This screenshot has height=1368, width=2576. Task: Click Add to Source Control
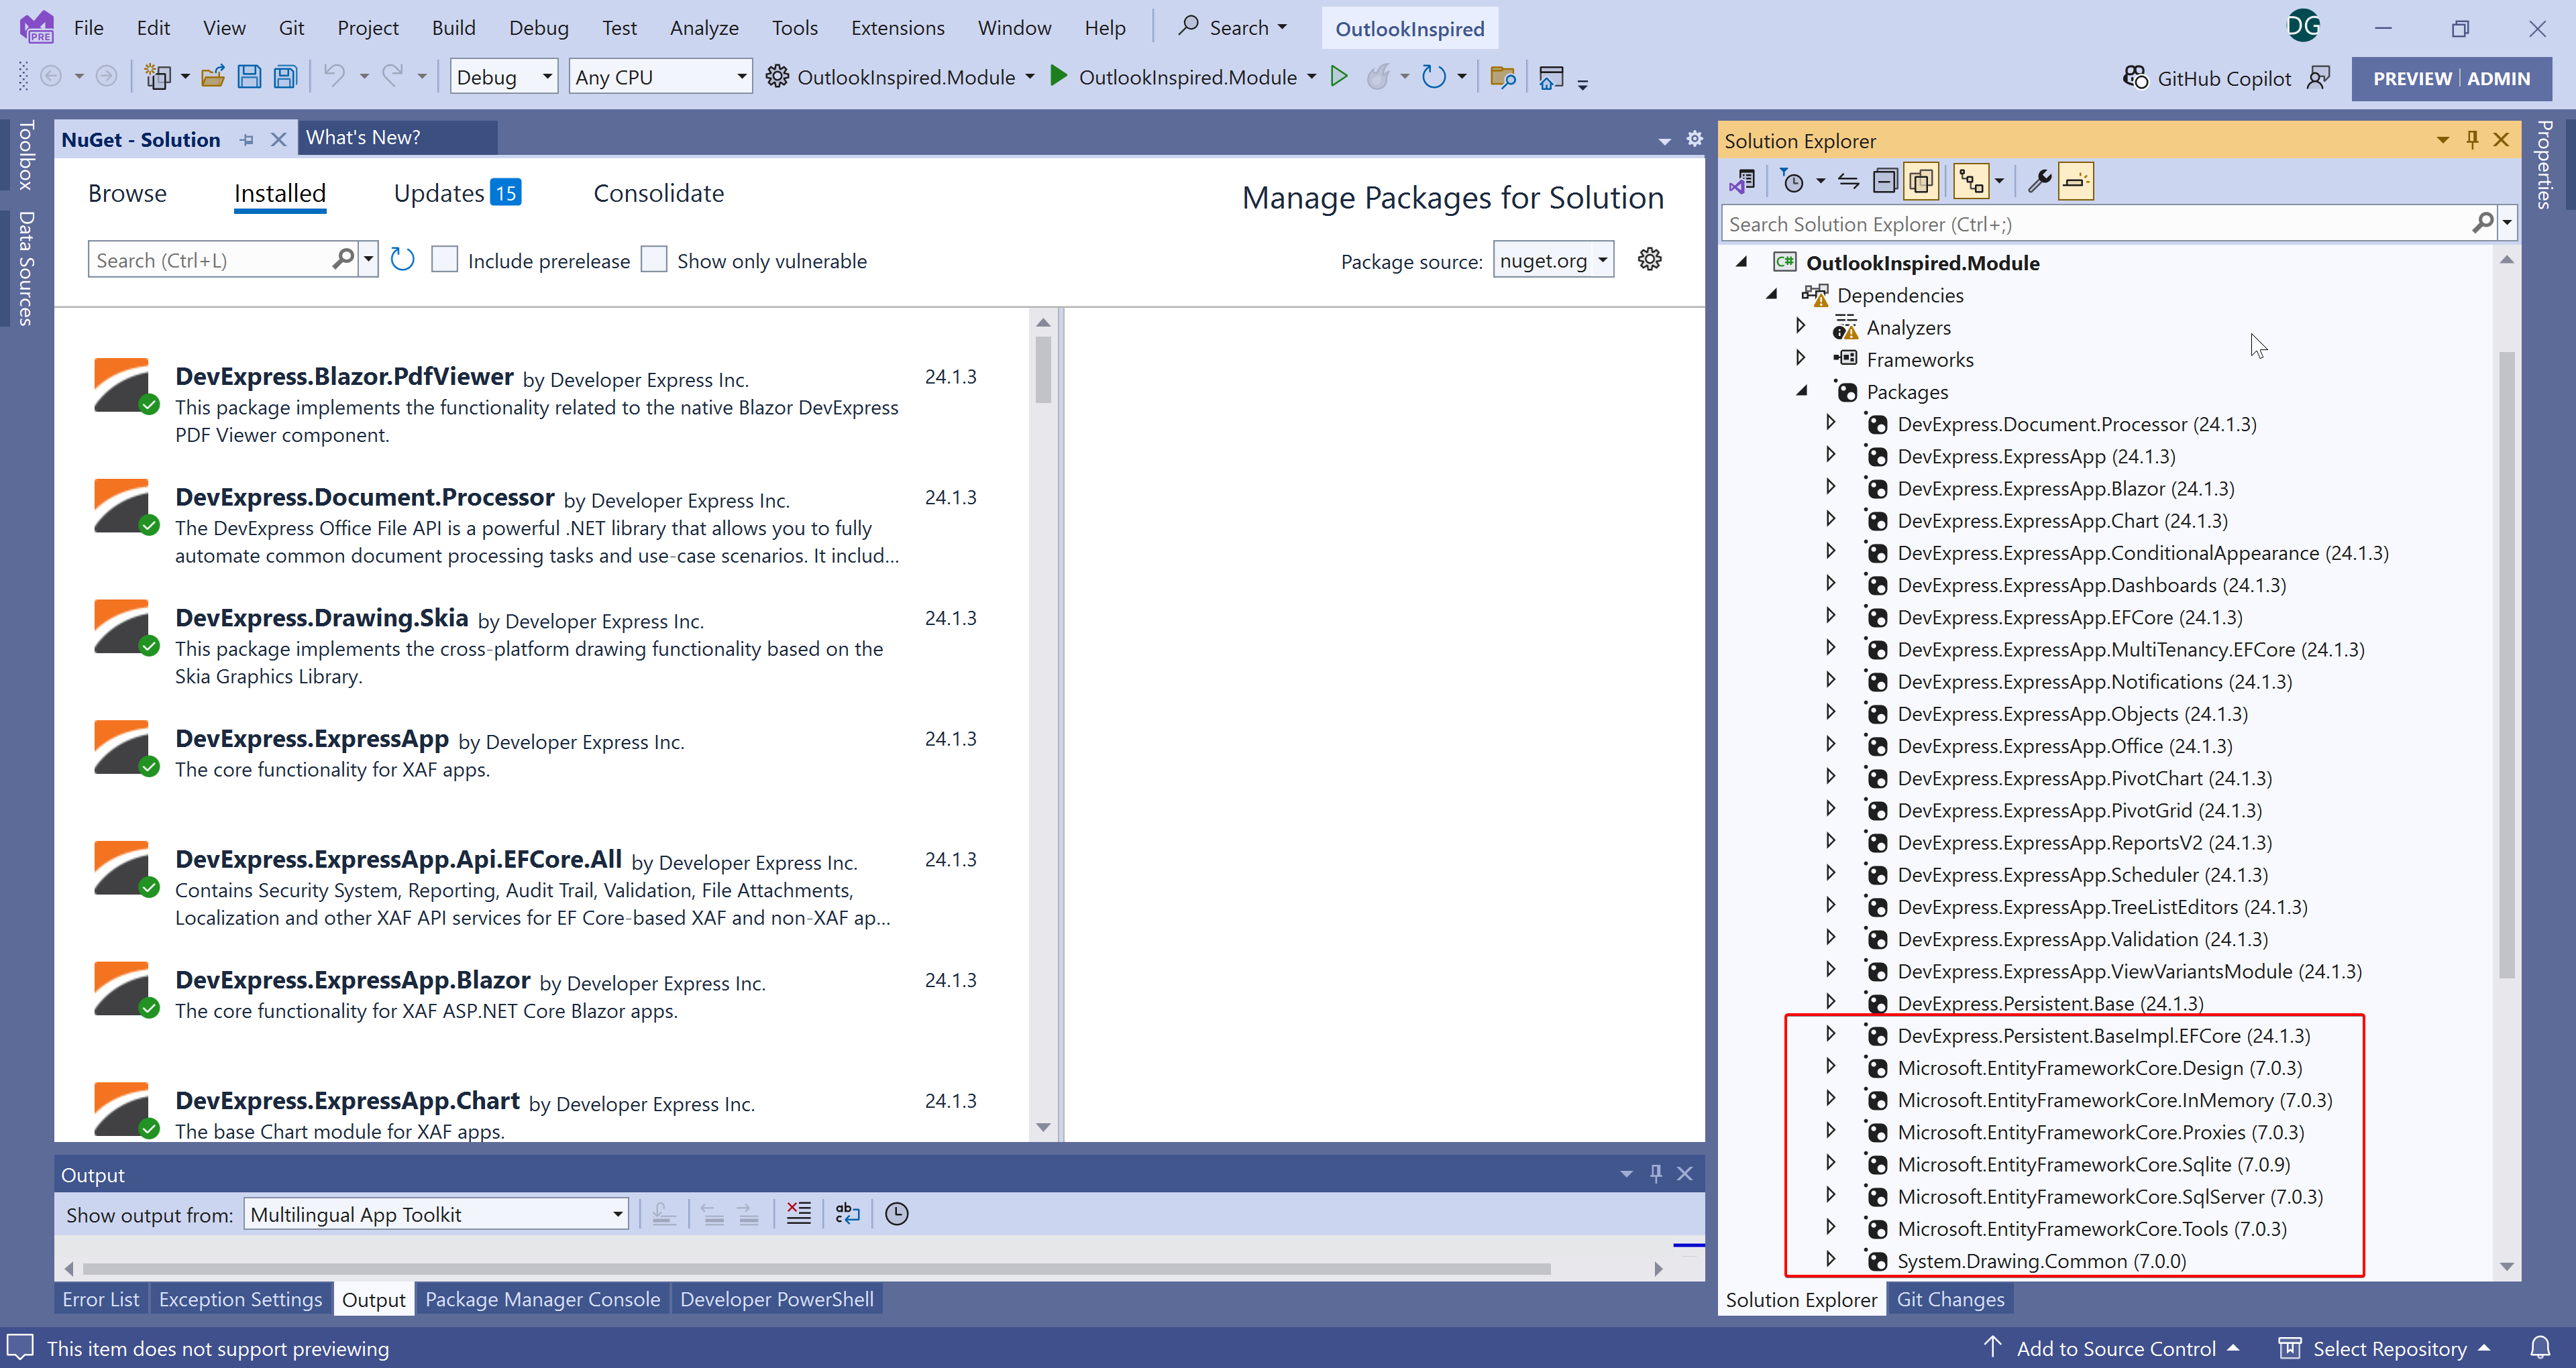(x=2111, y=1348)
